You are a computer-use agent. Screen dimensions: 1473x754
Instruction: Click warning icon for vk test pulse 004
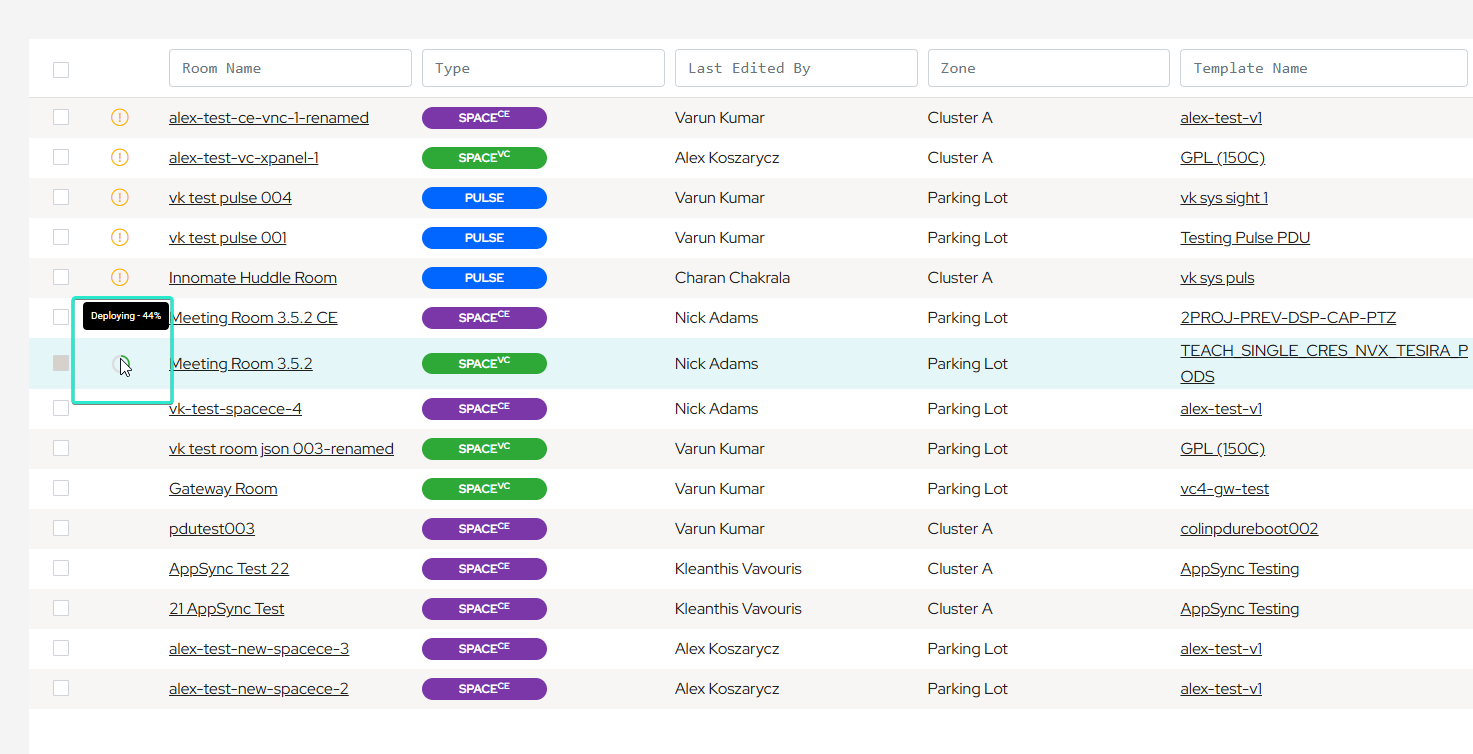[x=120, y=198]
